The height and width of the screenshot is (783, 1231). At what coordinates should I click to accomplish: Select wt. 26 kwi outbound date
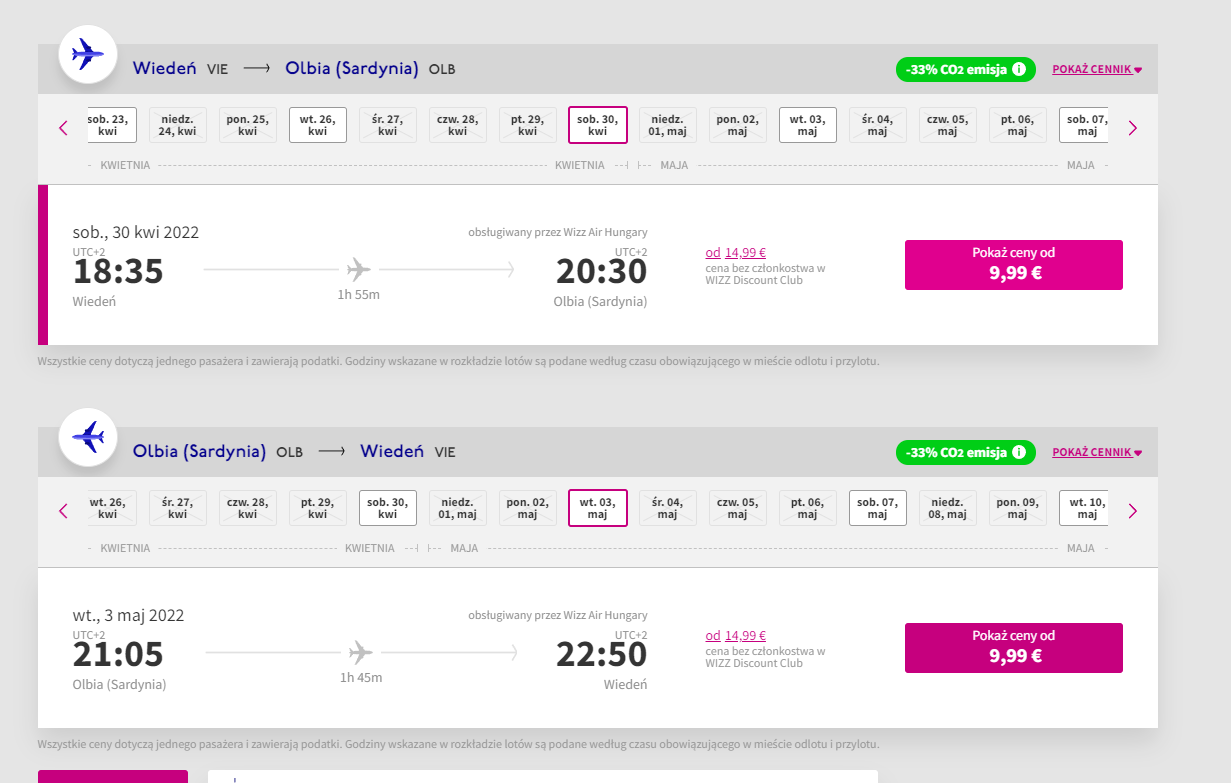tap(318, 125)
